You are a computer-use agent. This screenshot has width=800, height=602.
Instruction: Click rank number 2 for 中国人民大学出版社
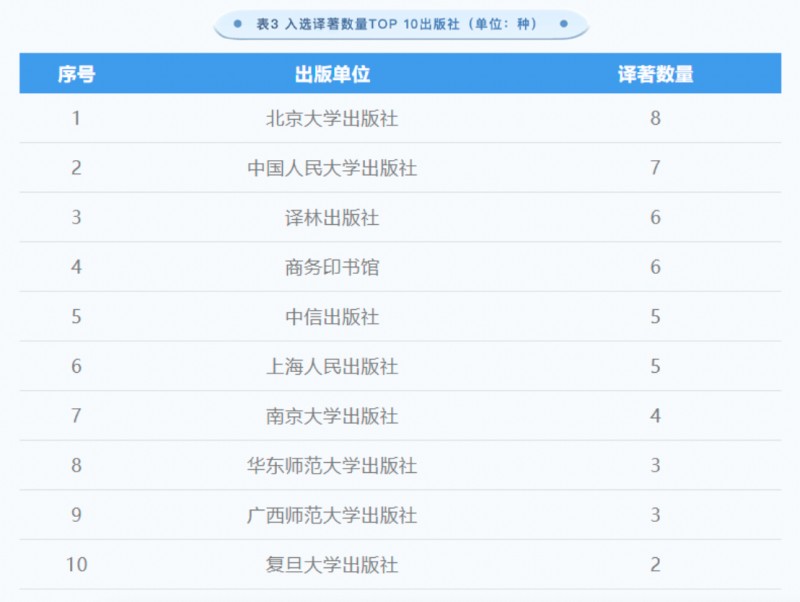[x=77, y=168]
